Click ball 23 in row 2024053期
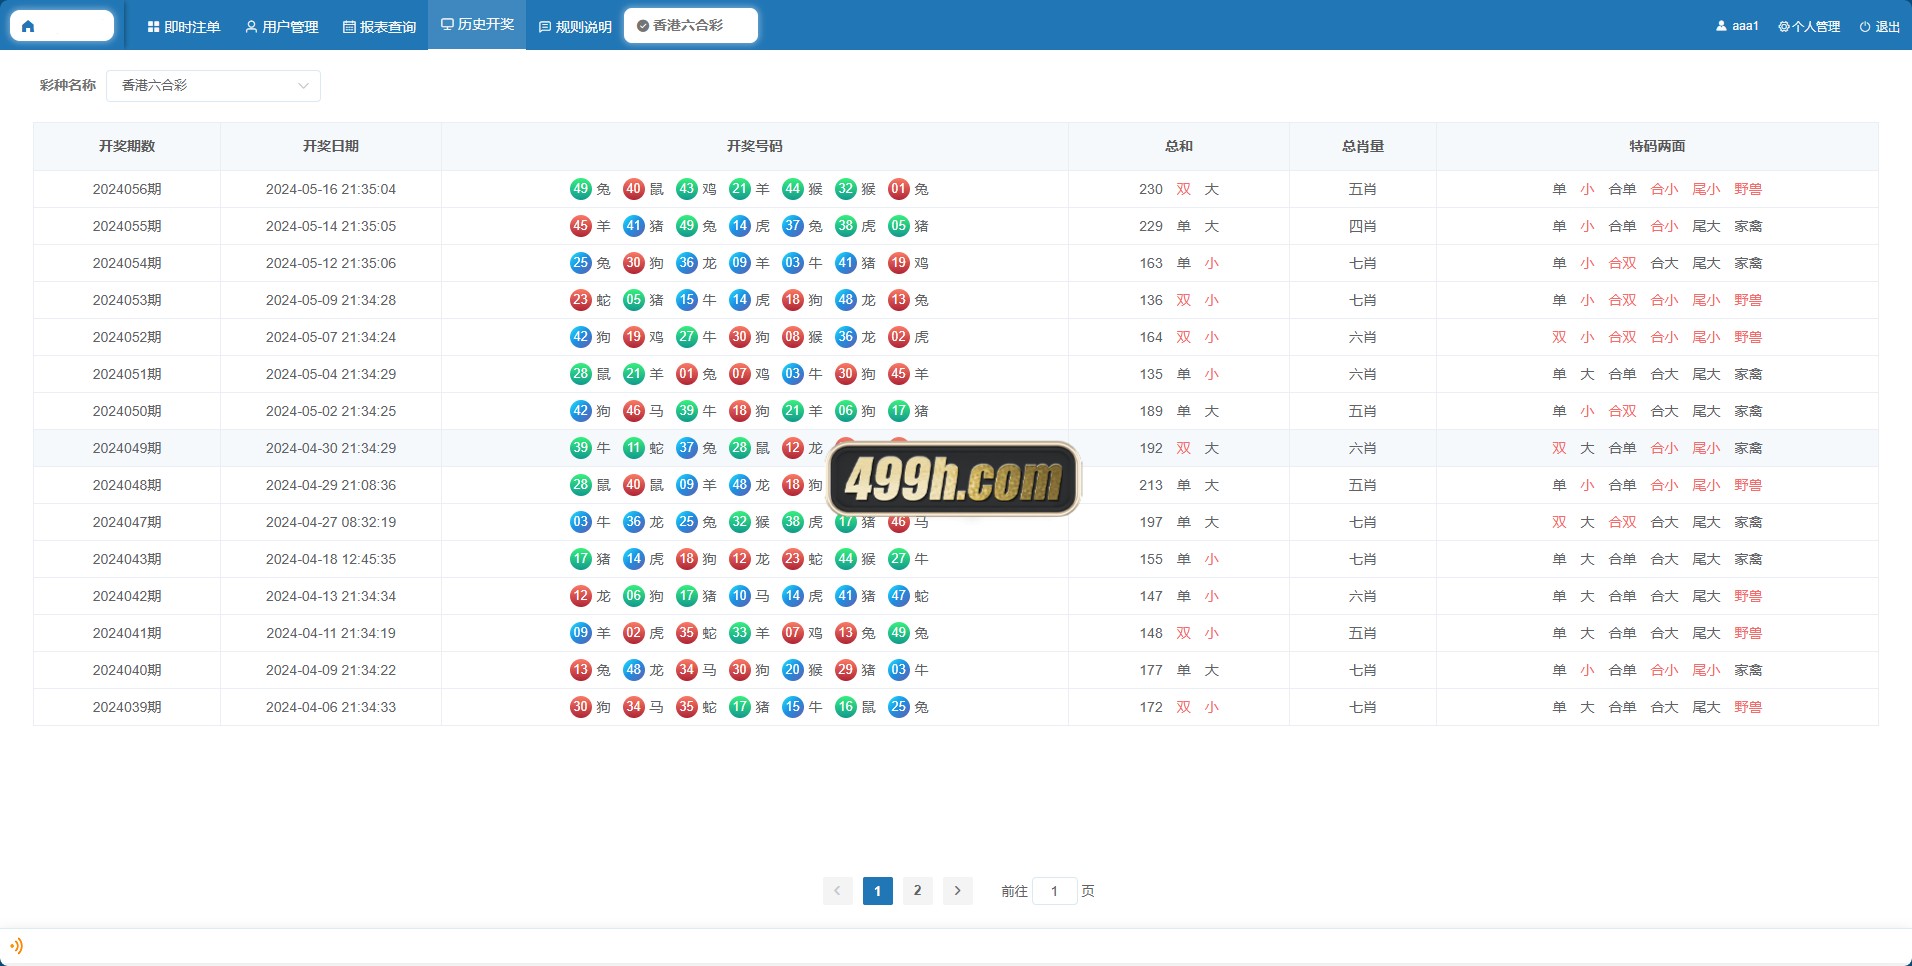Image resolution: width=1912 pixels, height=966 pixels. [x=581, y=299]
